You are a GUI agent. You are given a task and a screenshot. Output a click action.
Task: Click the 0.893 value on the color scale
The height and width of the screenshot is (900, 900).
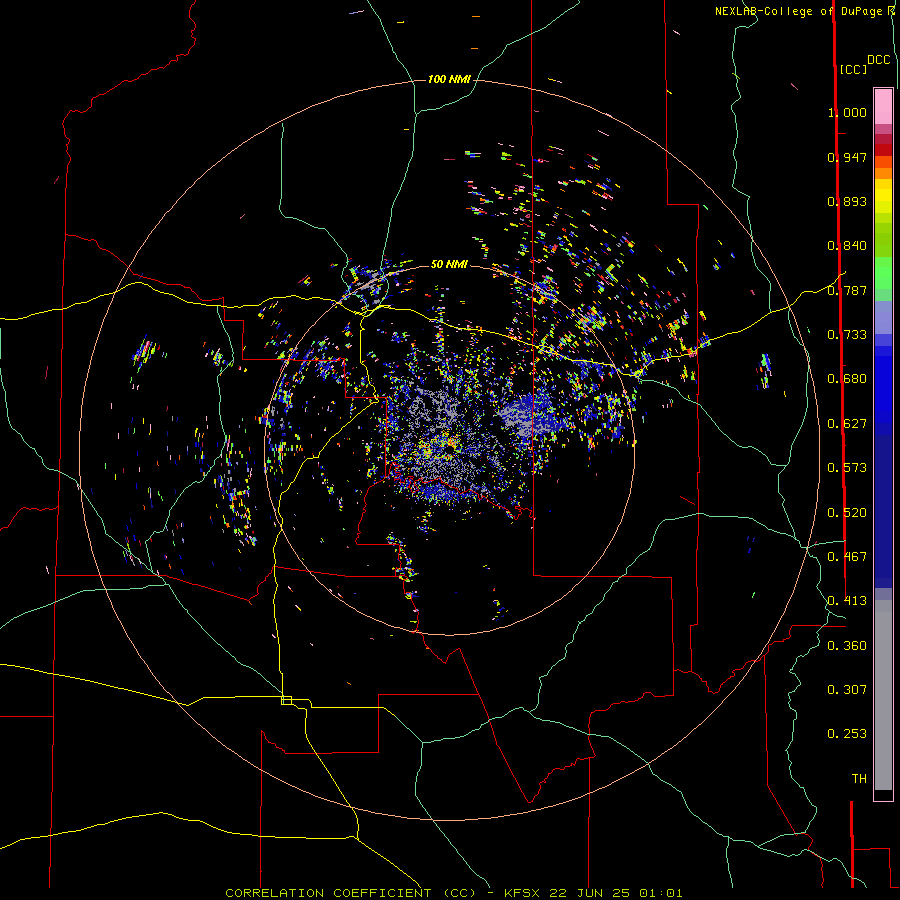click(847, 201)
